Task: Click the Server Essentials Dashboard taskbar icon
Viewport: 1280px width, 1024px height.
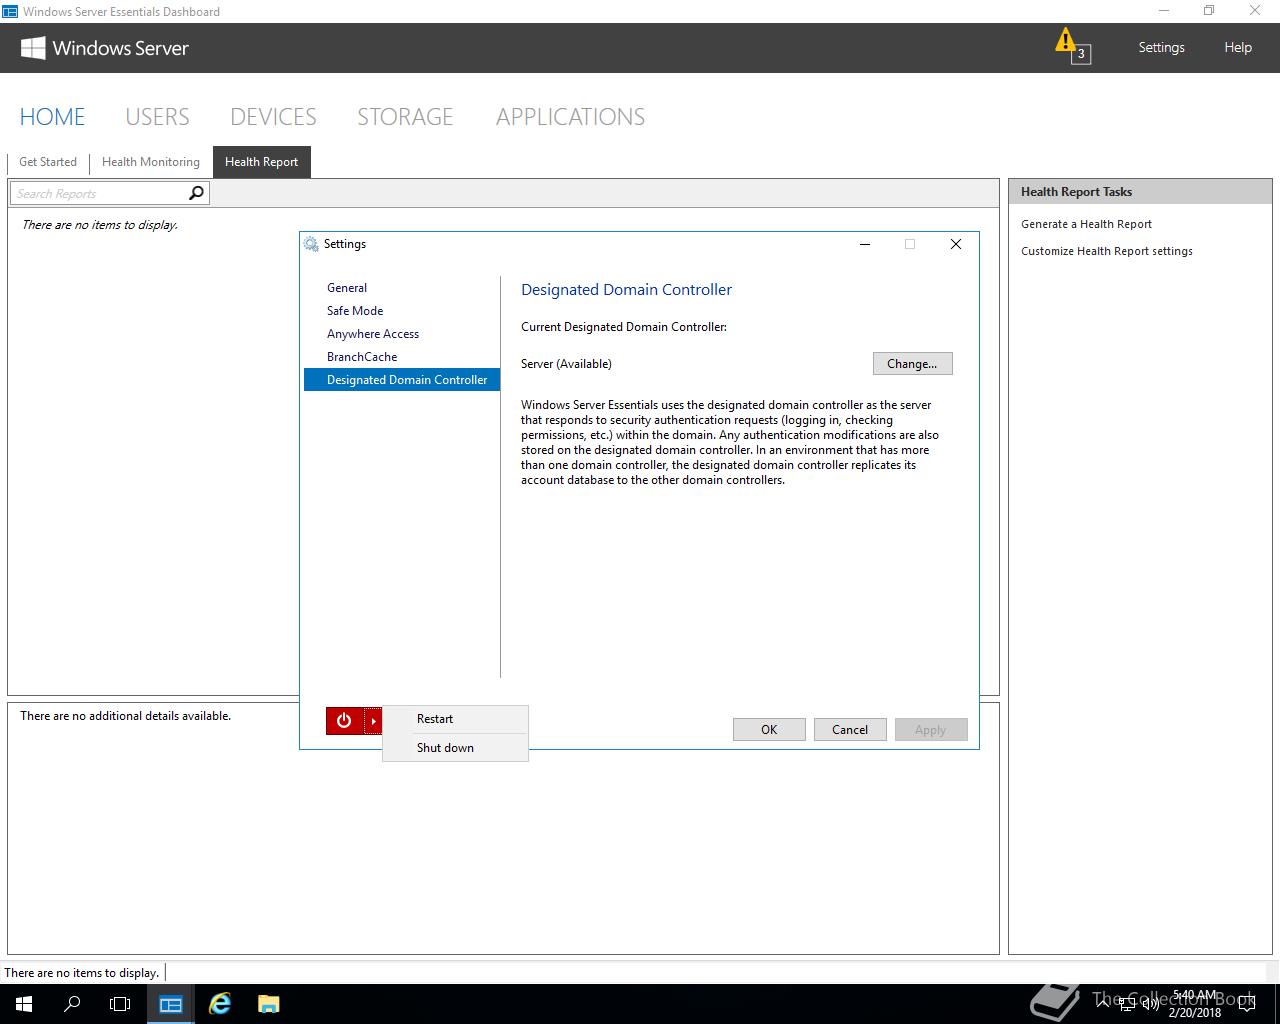Action: point(171,1004)
